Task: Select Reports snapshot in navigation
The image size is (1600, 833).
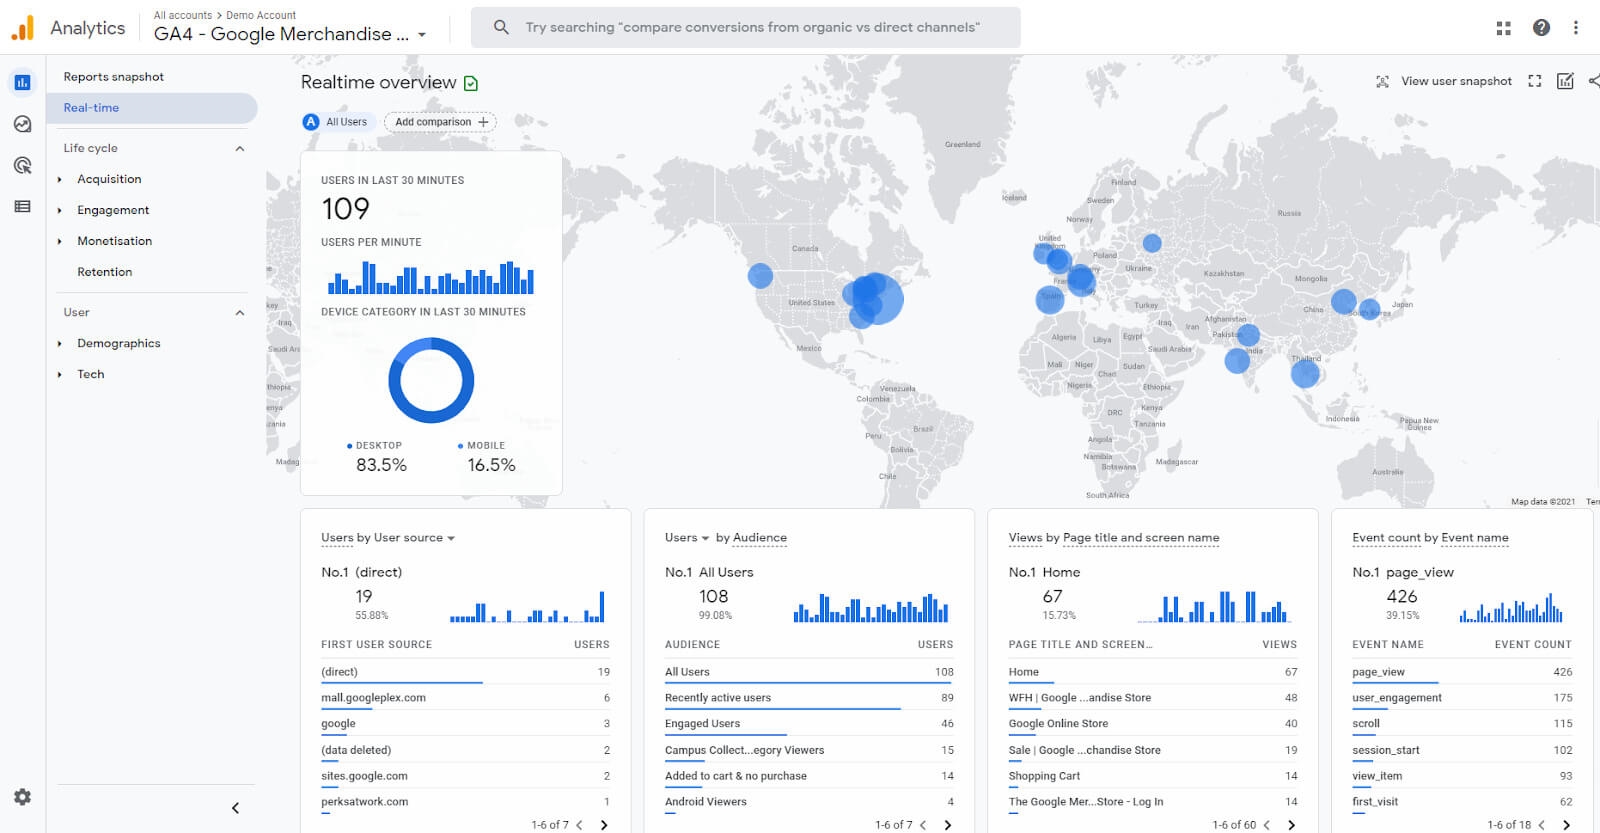Action: coord(113,76)
